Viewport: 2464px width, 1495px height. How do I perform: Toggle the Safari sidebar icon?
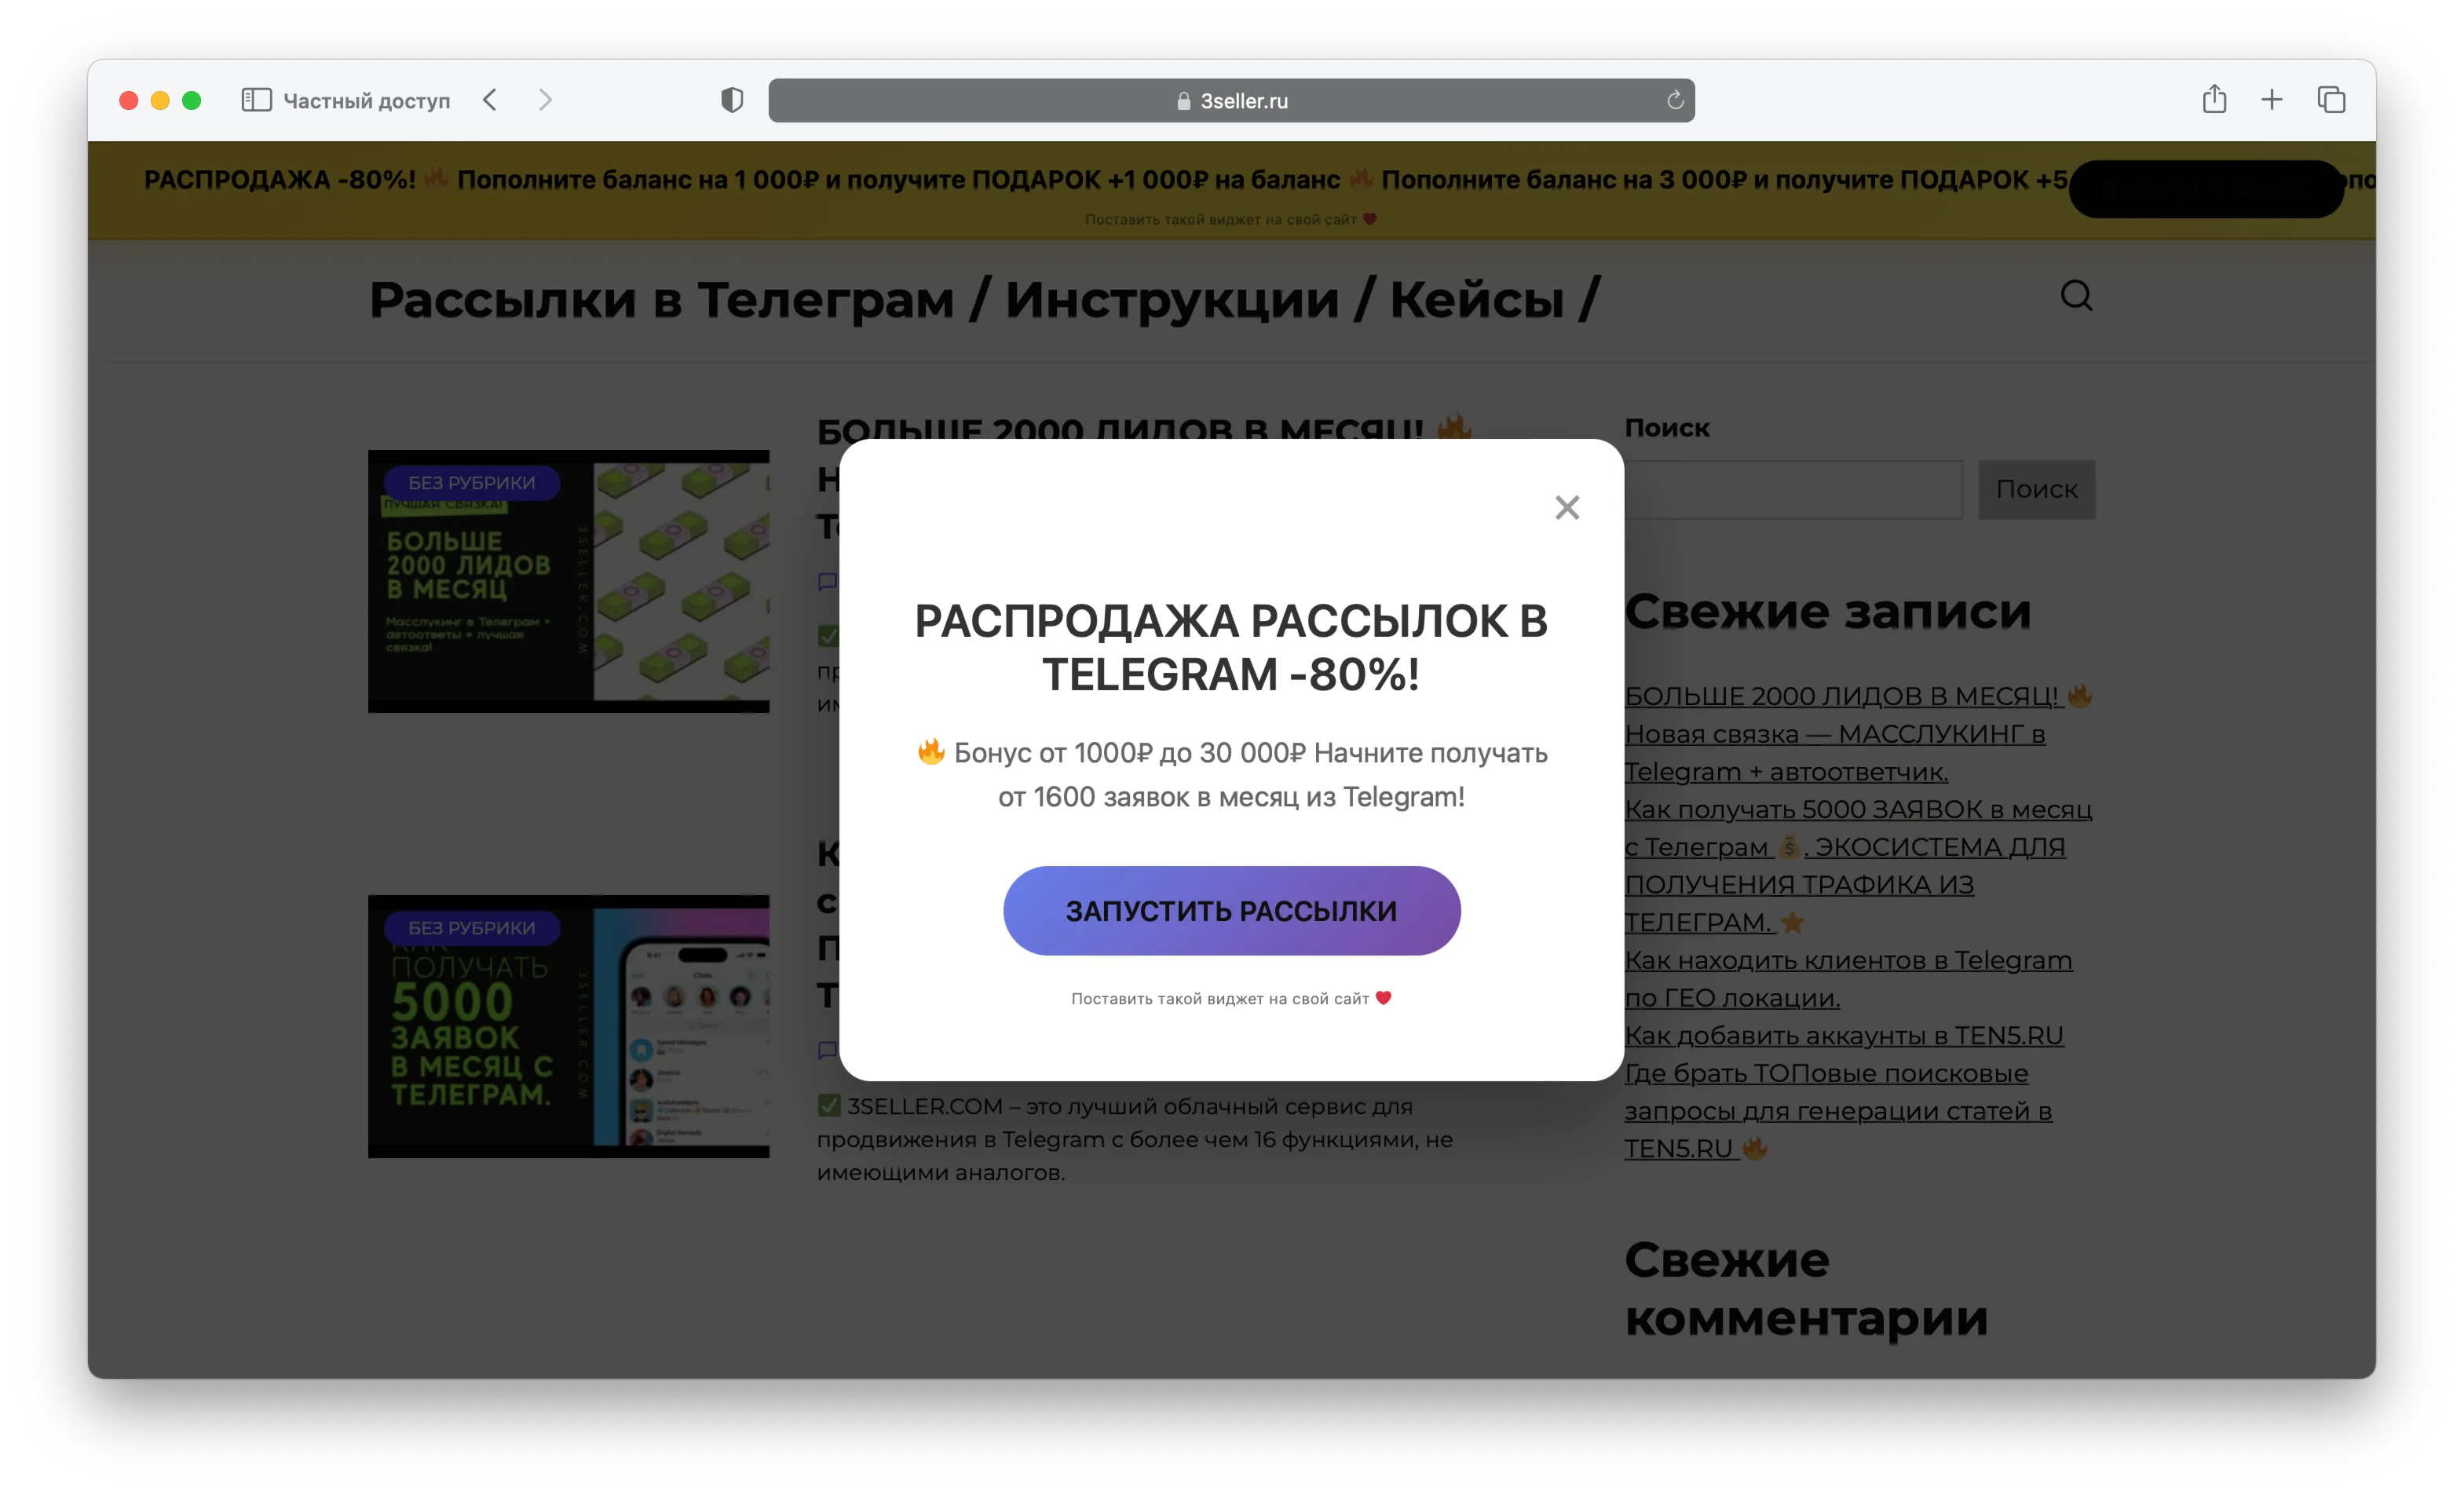pos(256,100)
